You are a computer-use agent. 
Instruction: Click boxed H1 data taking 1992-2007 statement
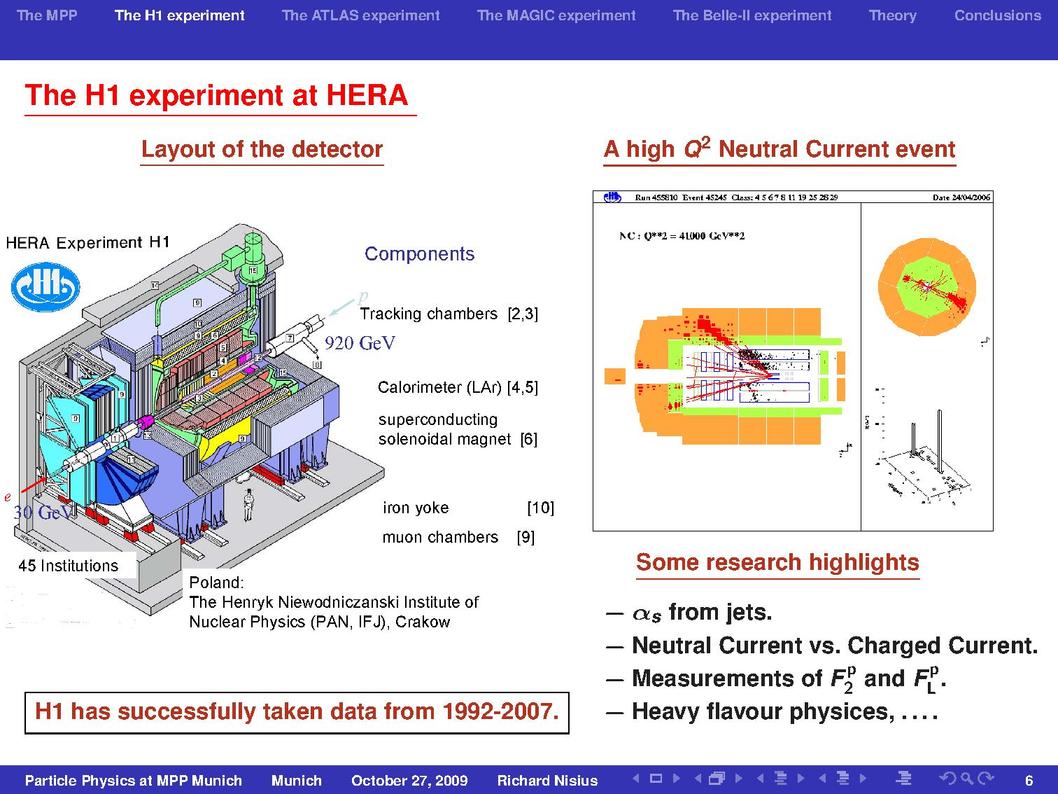tap(297, 712)
